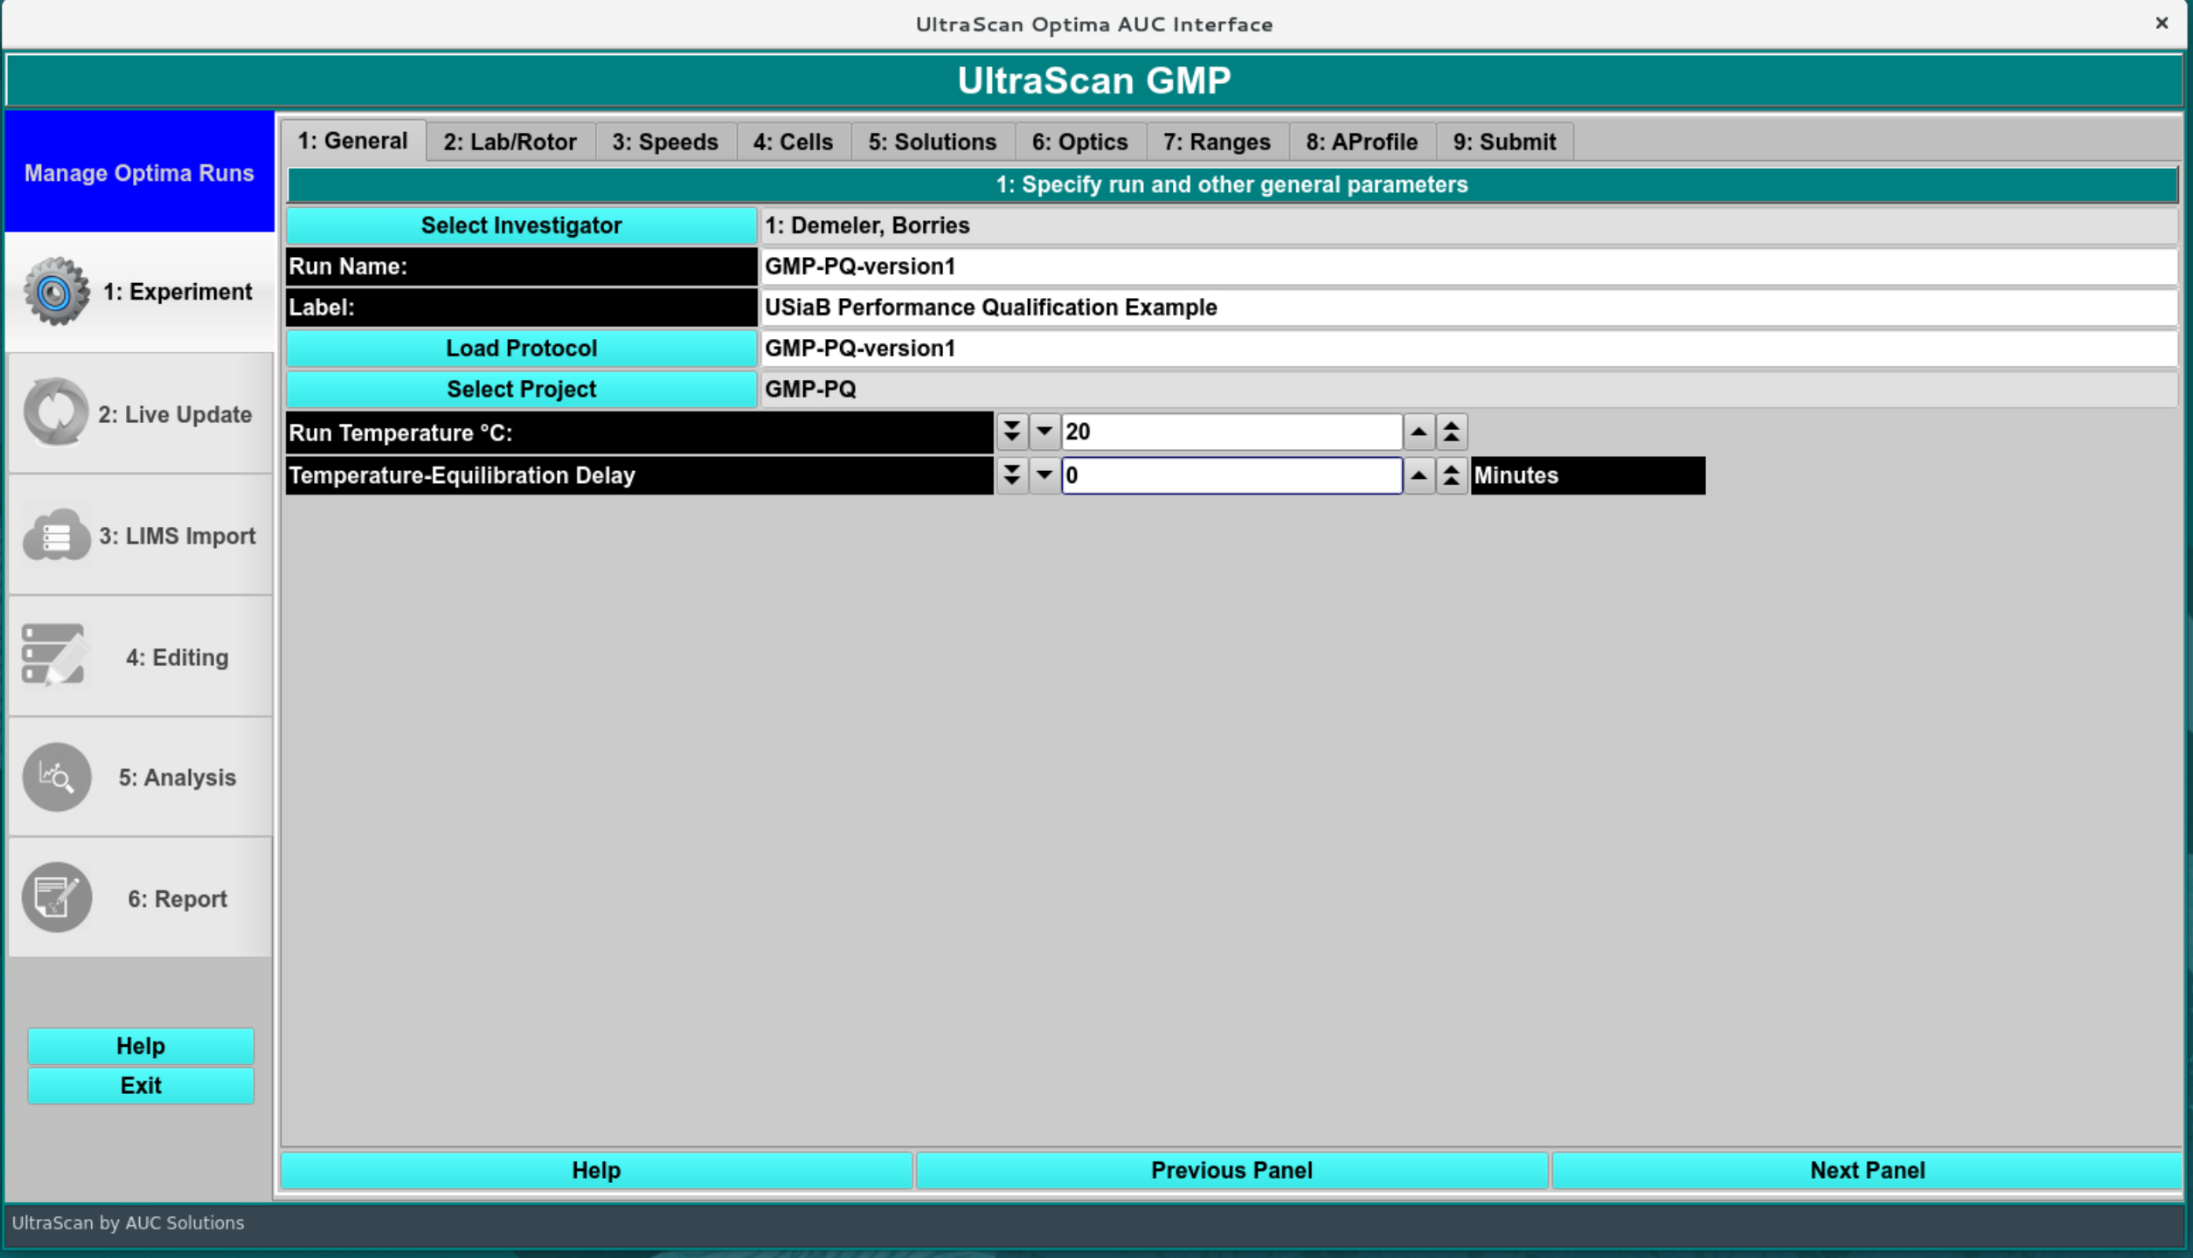Open Live Update via its circular-arrow icon
Viewport: 2193px width, 1258px height.
(x=56, y=413)
